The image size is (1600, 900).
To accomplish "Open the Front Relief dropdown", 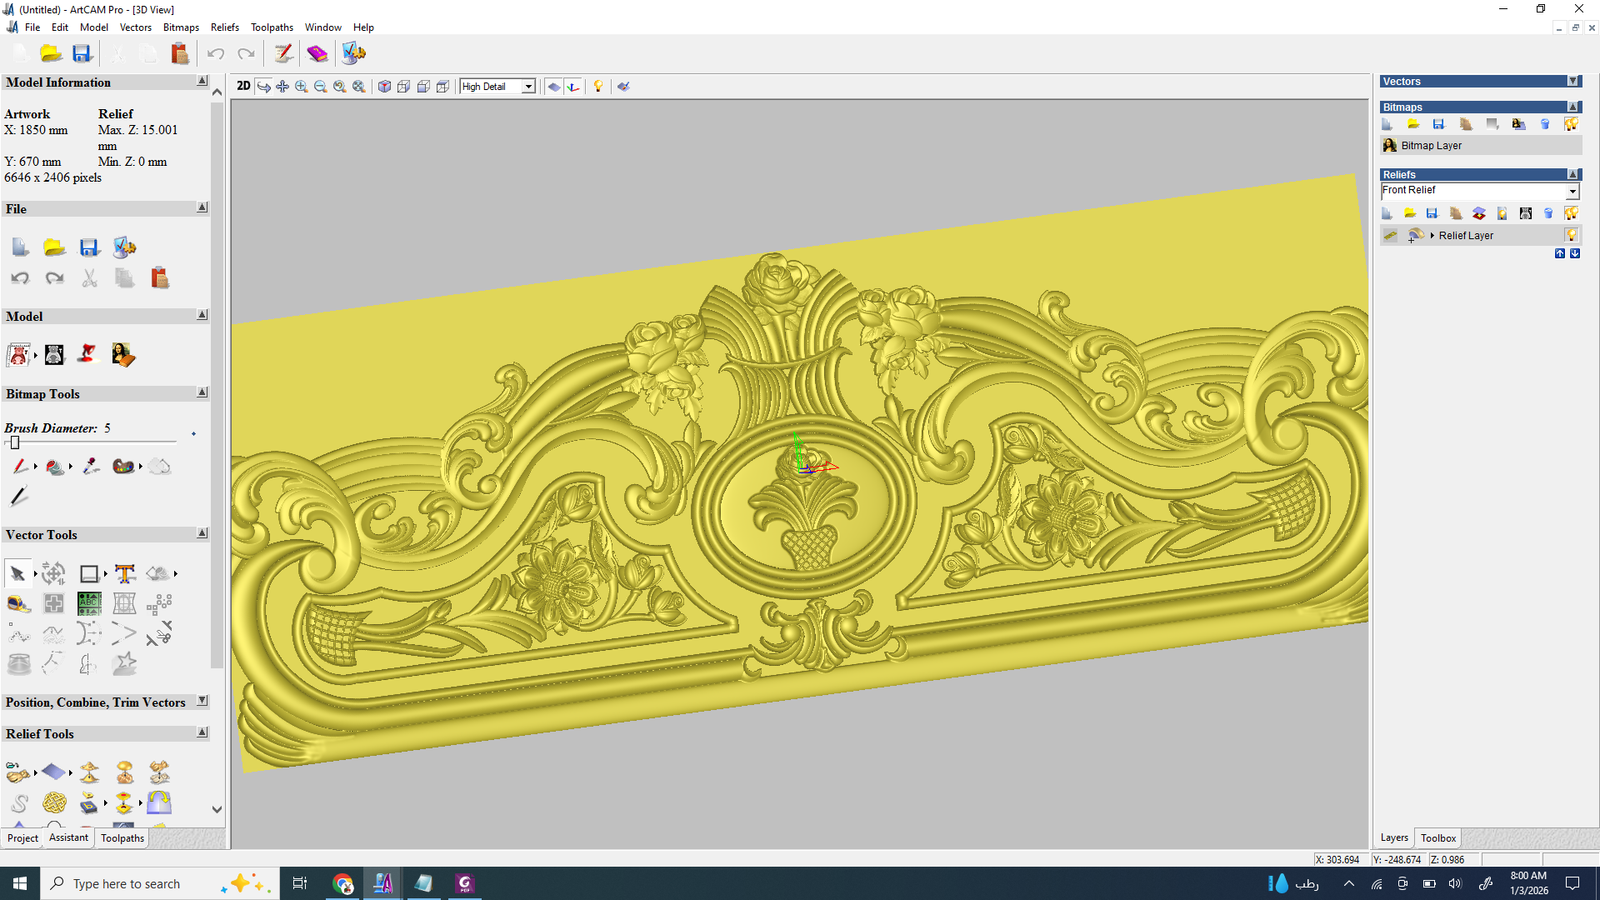I will [1572, 191].
